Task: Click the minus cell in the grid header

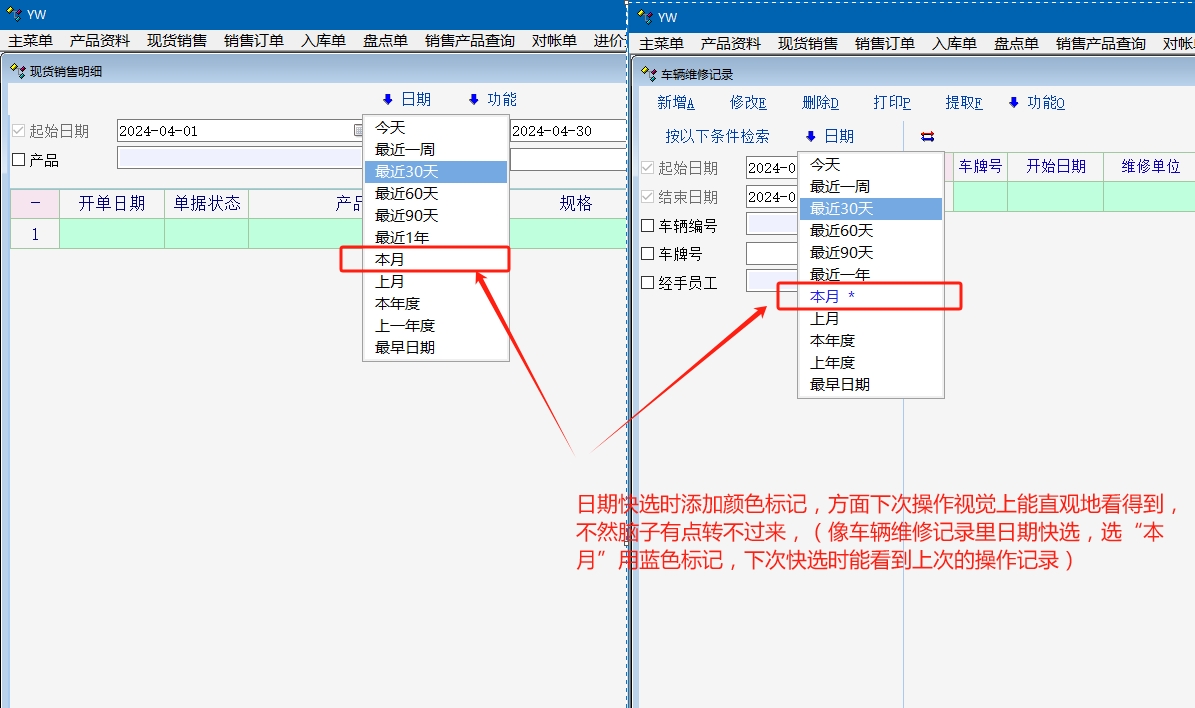Action: [x=35, y=204]
